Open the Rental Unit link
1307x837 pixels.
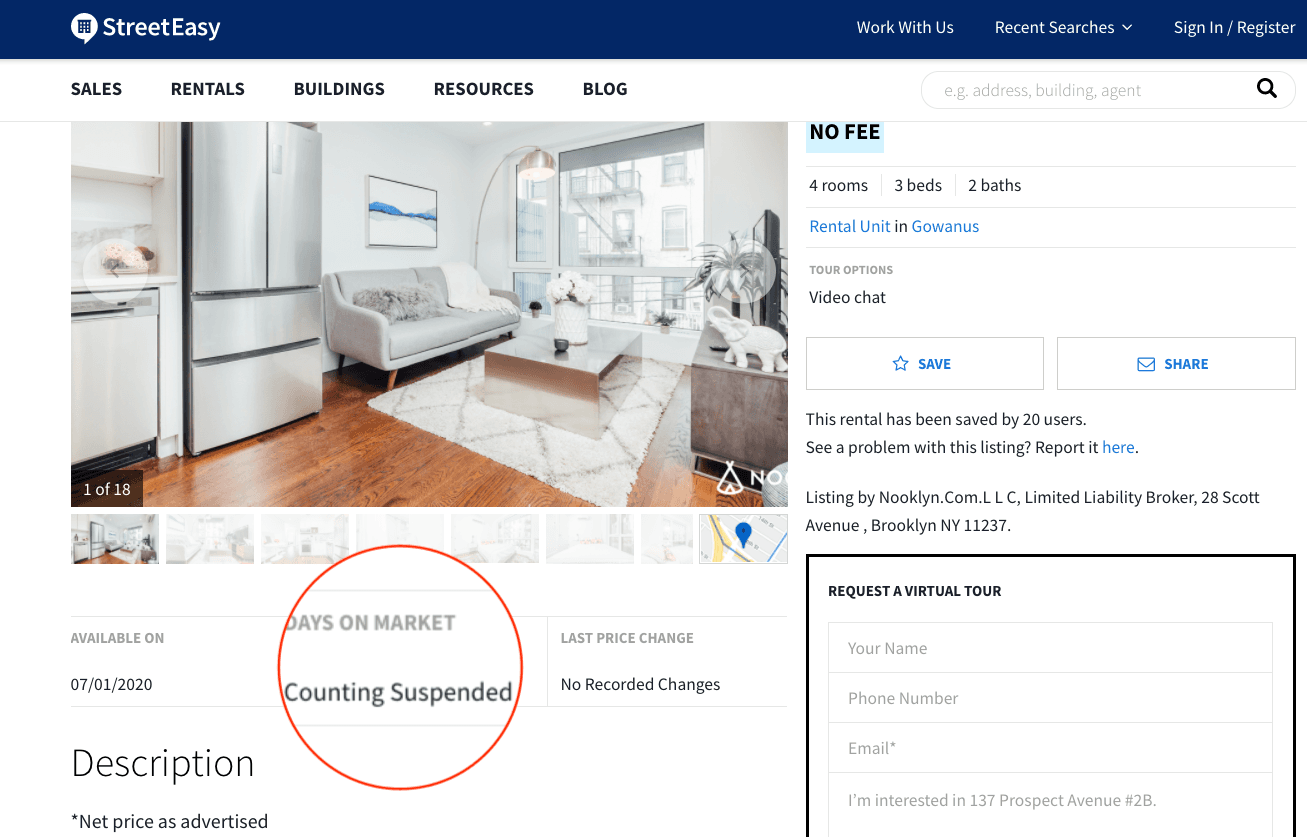coord(849,226)
